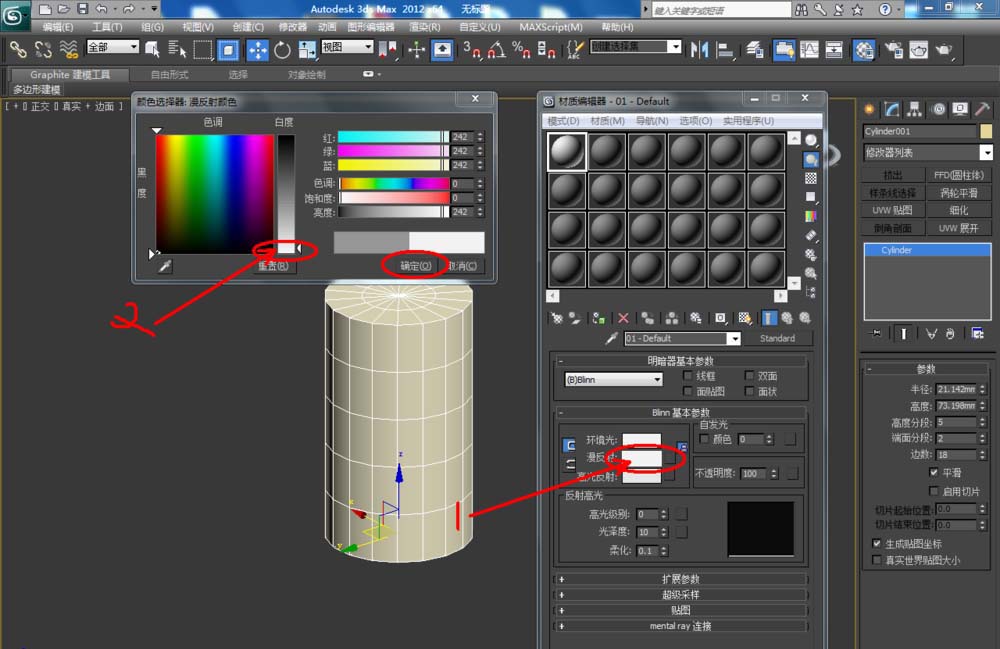Uncheck 生成贴图坐标 checkbox
Screen dimensions: 1000x649
(876, 543)
